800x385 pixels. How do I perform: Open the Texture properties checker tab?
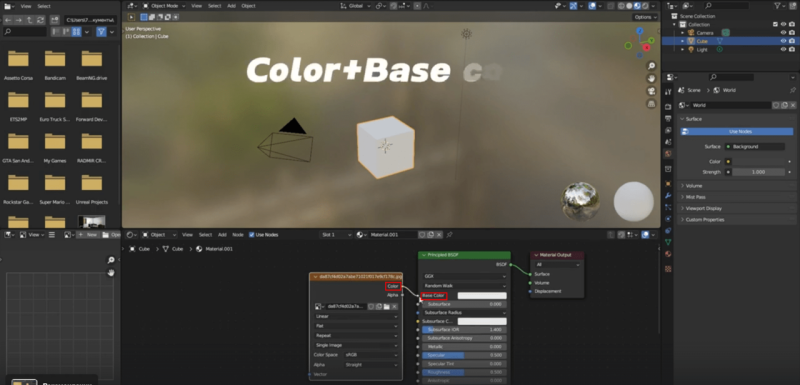[668, 269]
